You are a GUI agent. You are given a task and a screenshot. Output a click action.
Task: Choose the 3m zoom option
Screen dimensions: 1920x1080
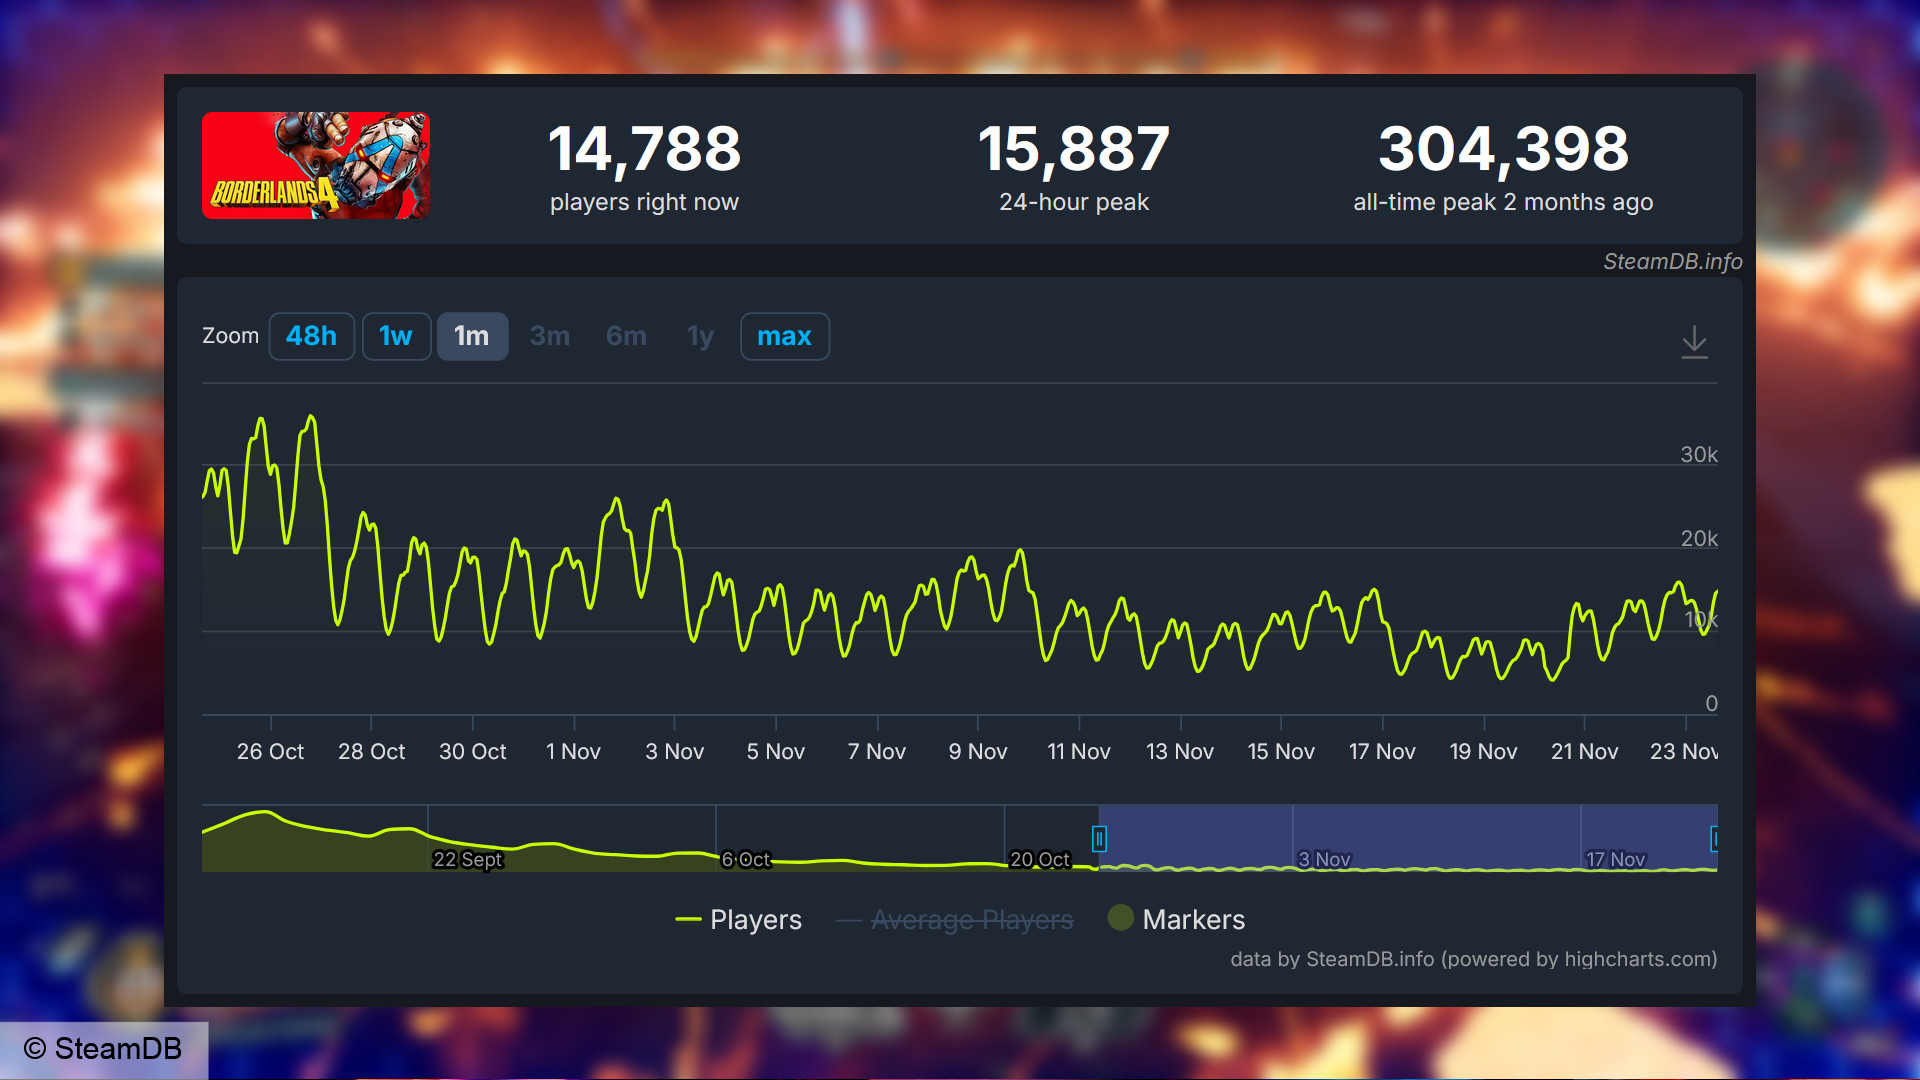coord(550,336)
